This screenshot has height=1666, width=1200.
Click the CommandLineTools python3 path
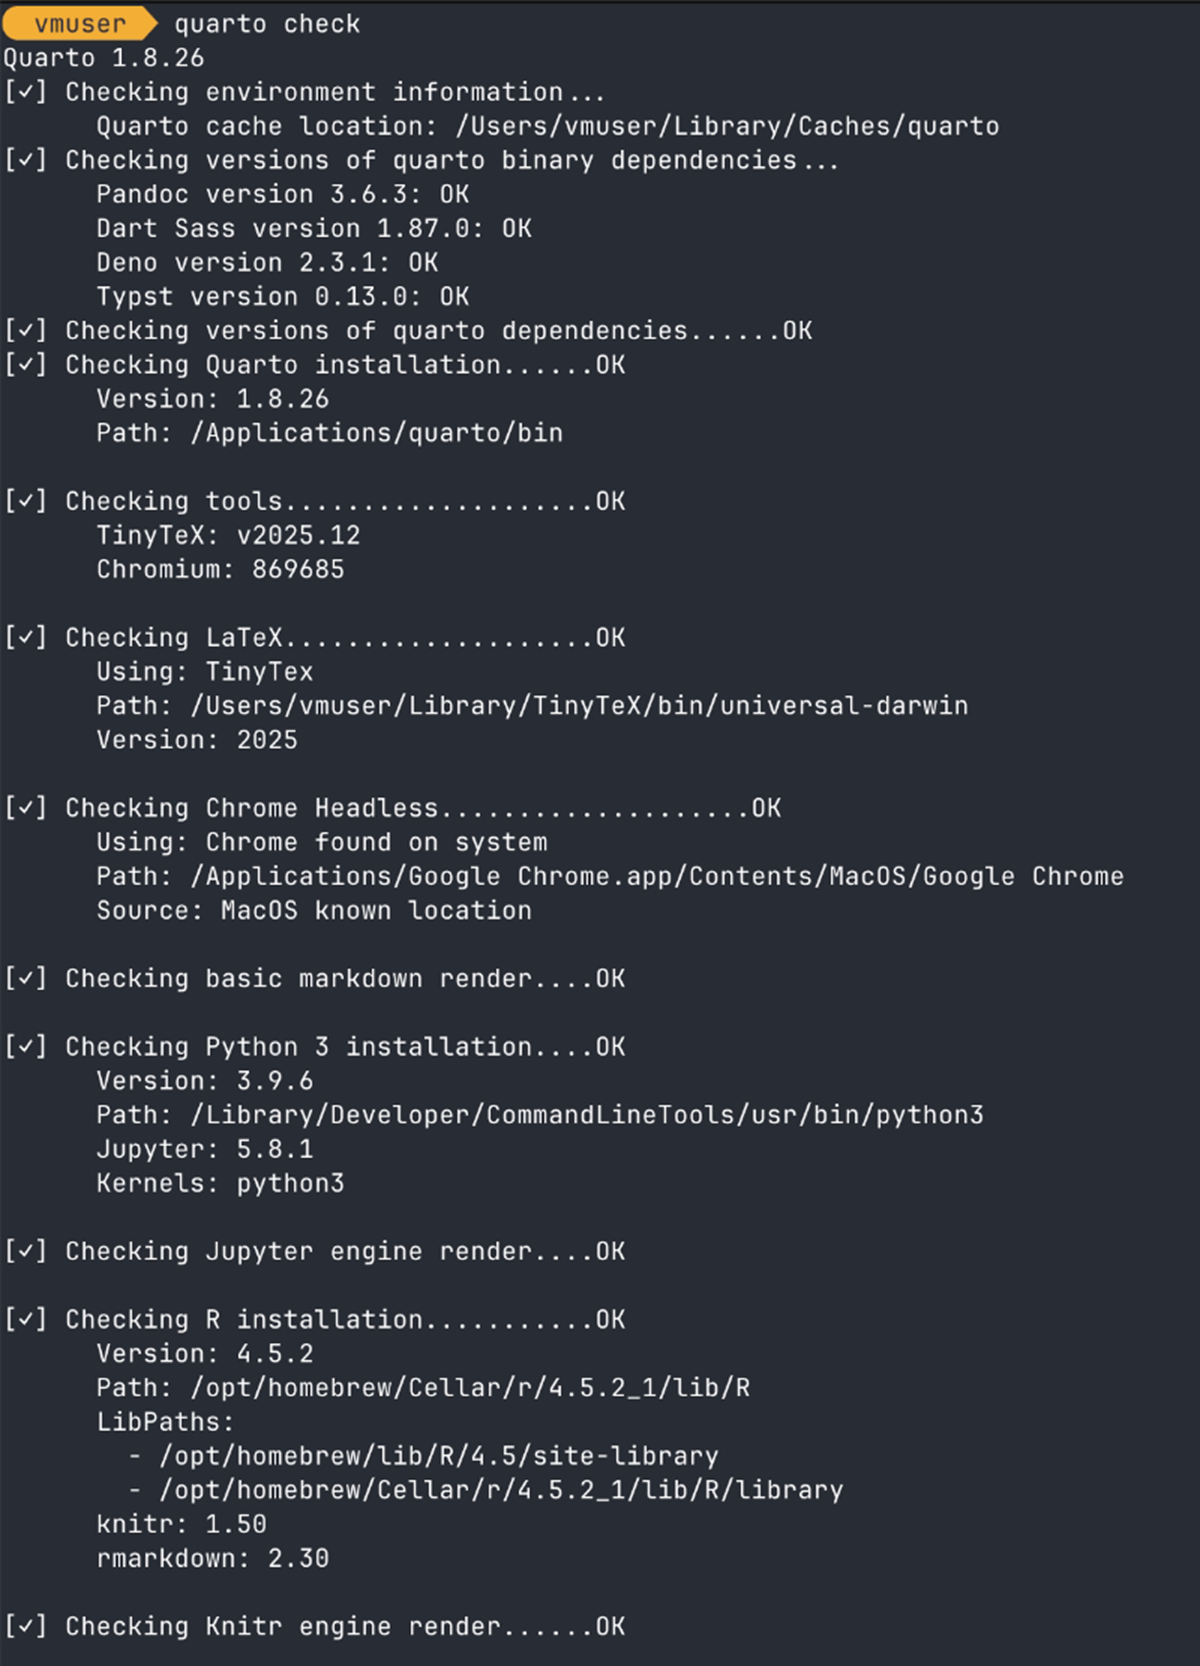tap(587, 1115)
